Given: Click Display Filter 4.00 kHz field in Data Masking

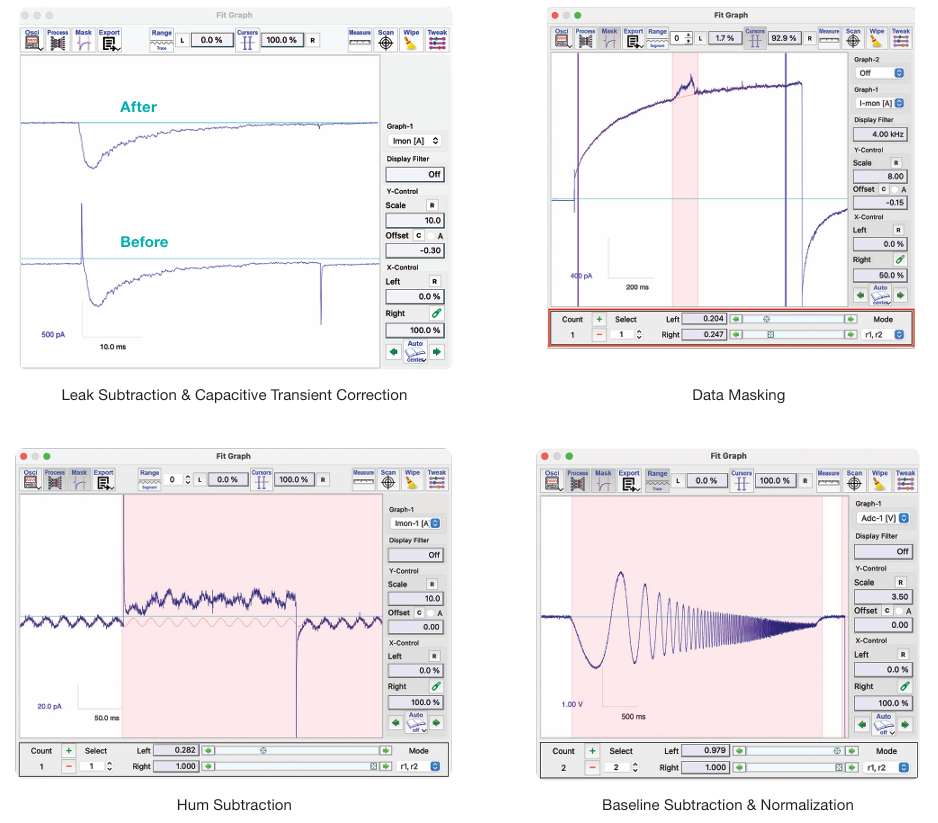Looking at the screenshot, I should coord(880,134).
